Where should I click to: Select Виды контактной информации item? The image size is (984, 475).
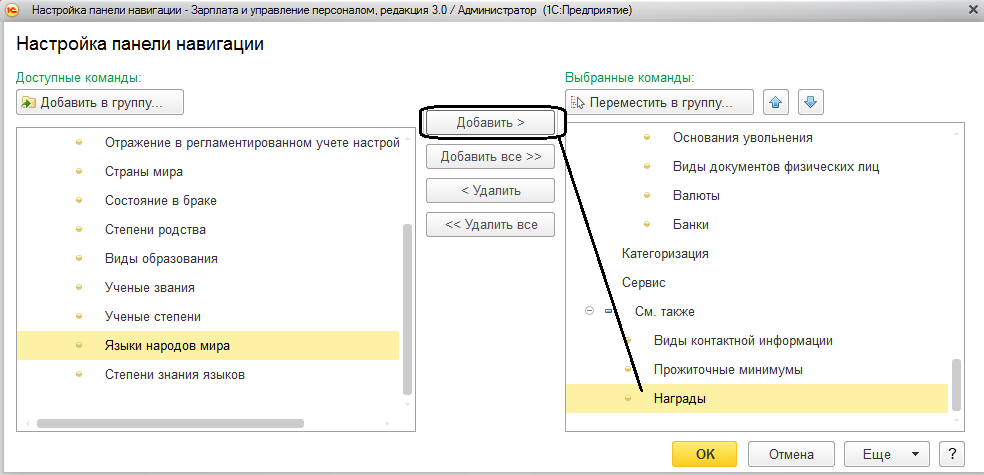743,341
